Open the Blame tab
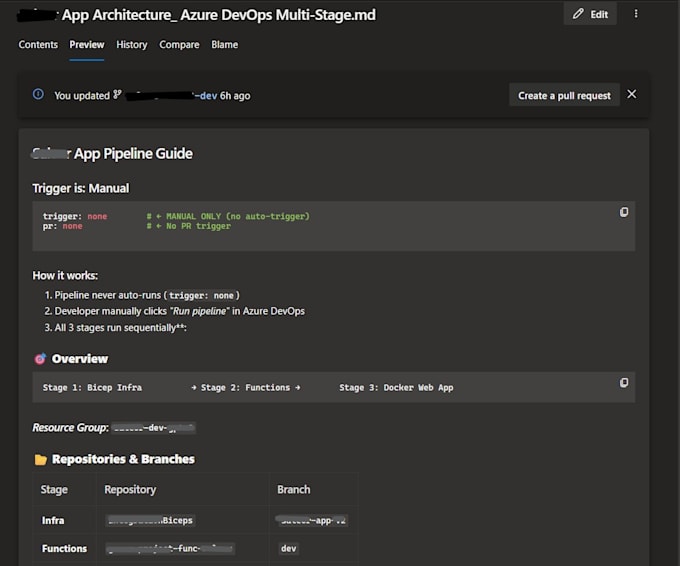Viewport: 680px width, 566px height. 225,45
